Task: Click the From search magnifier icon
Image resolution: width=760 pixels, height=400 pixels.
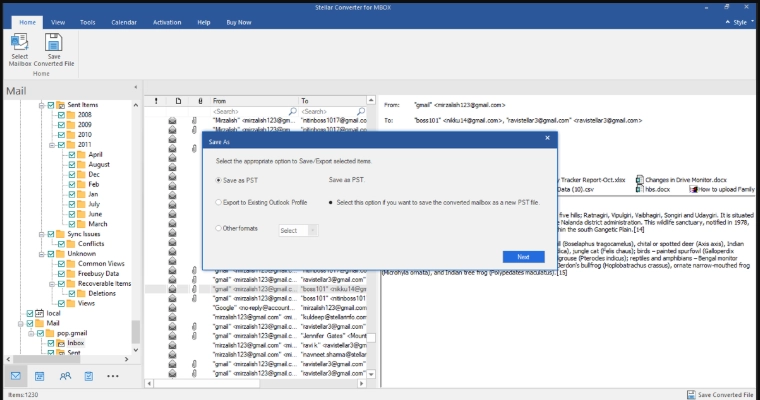Action: click(x=292, y=112)
